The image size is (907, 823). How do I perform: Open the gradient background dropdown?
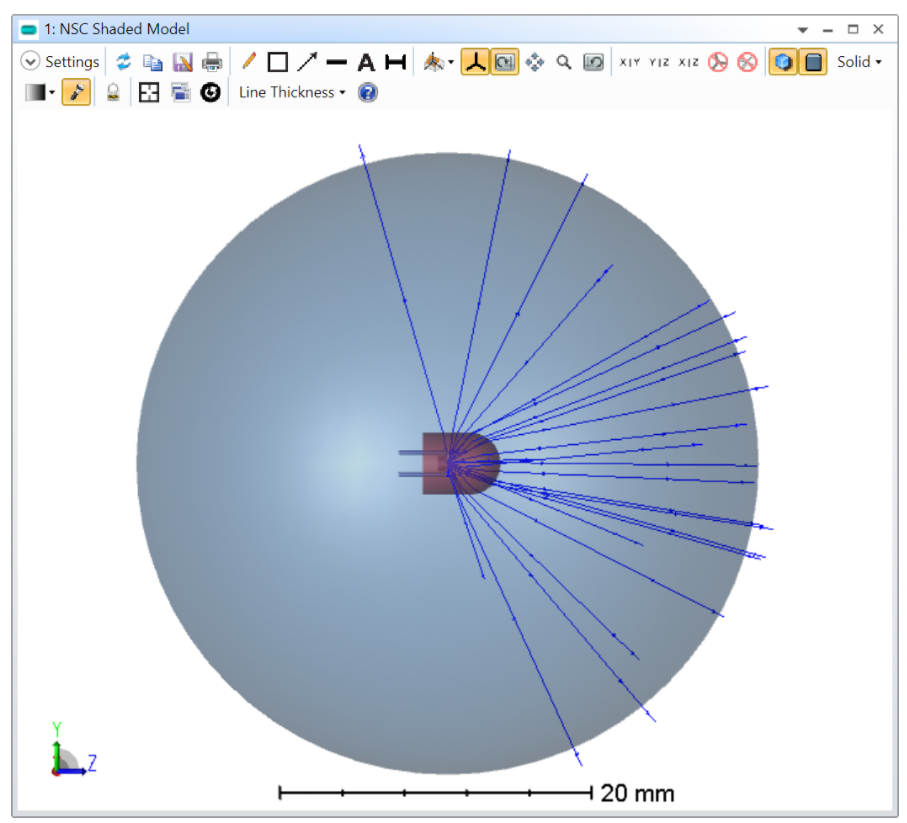coord(40,92)
